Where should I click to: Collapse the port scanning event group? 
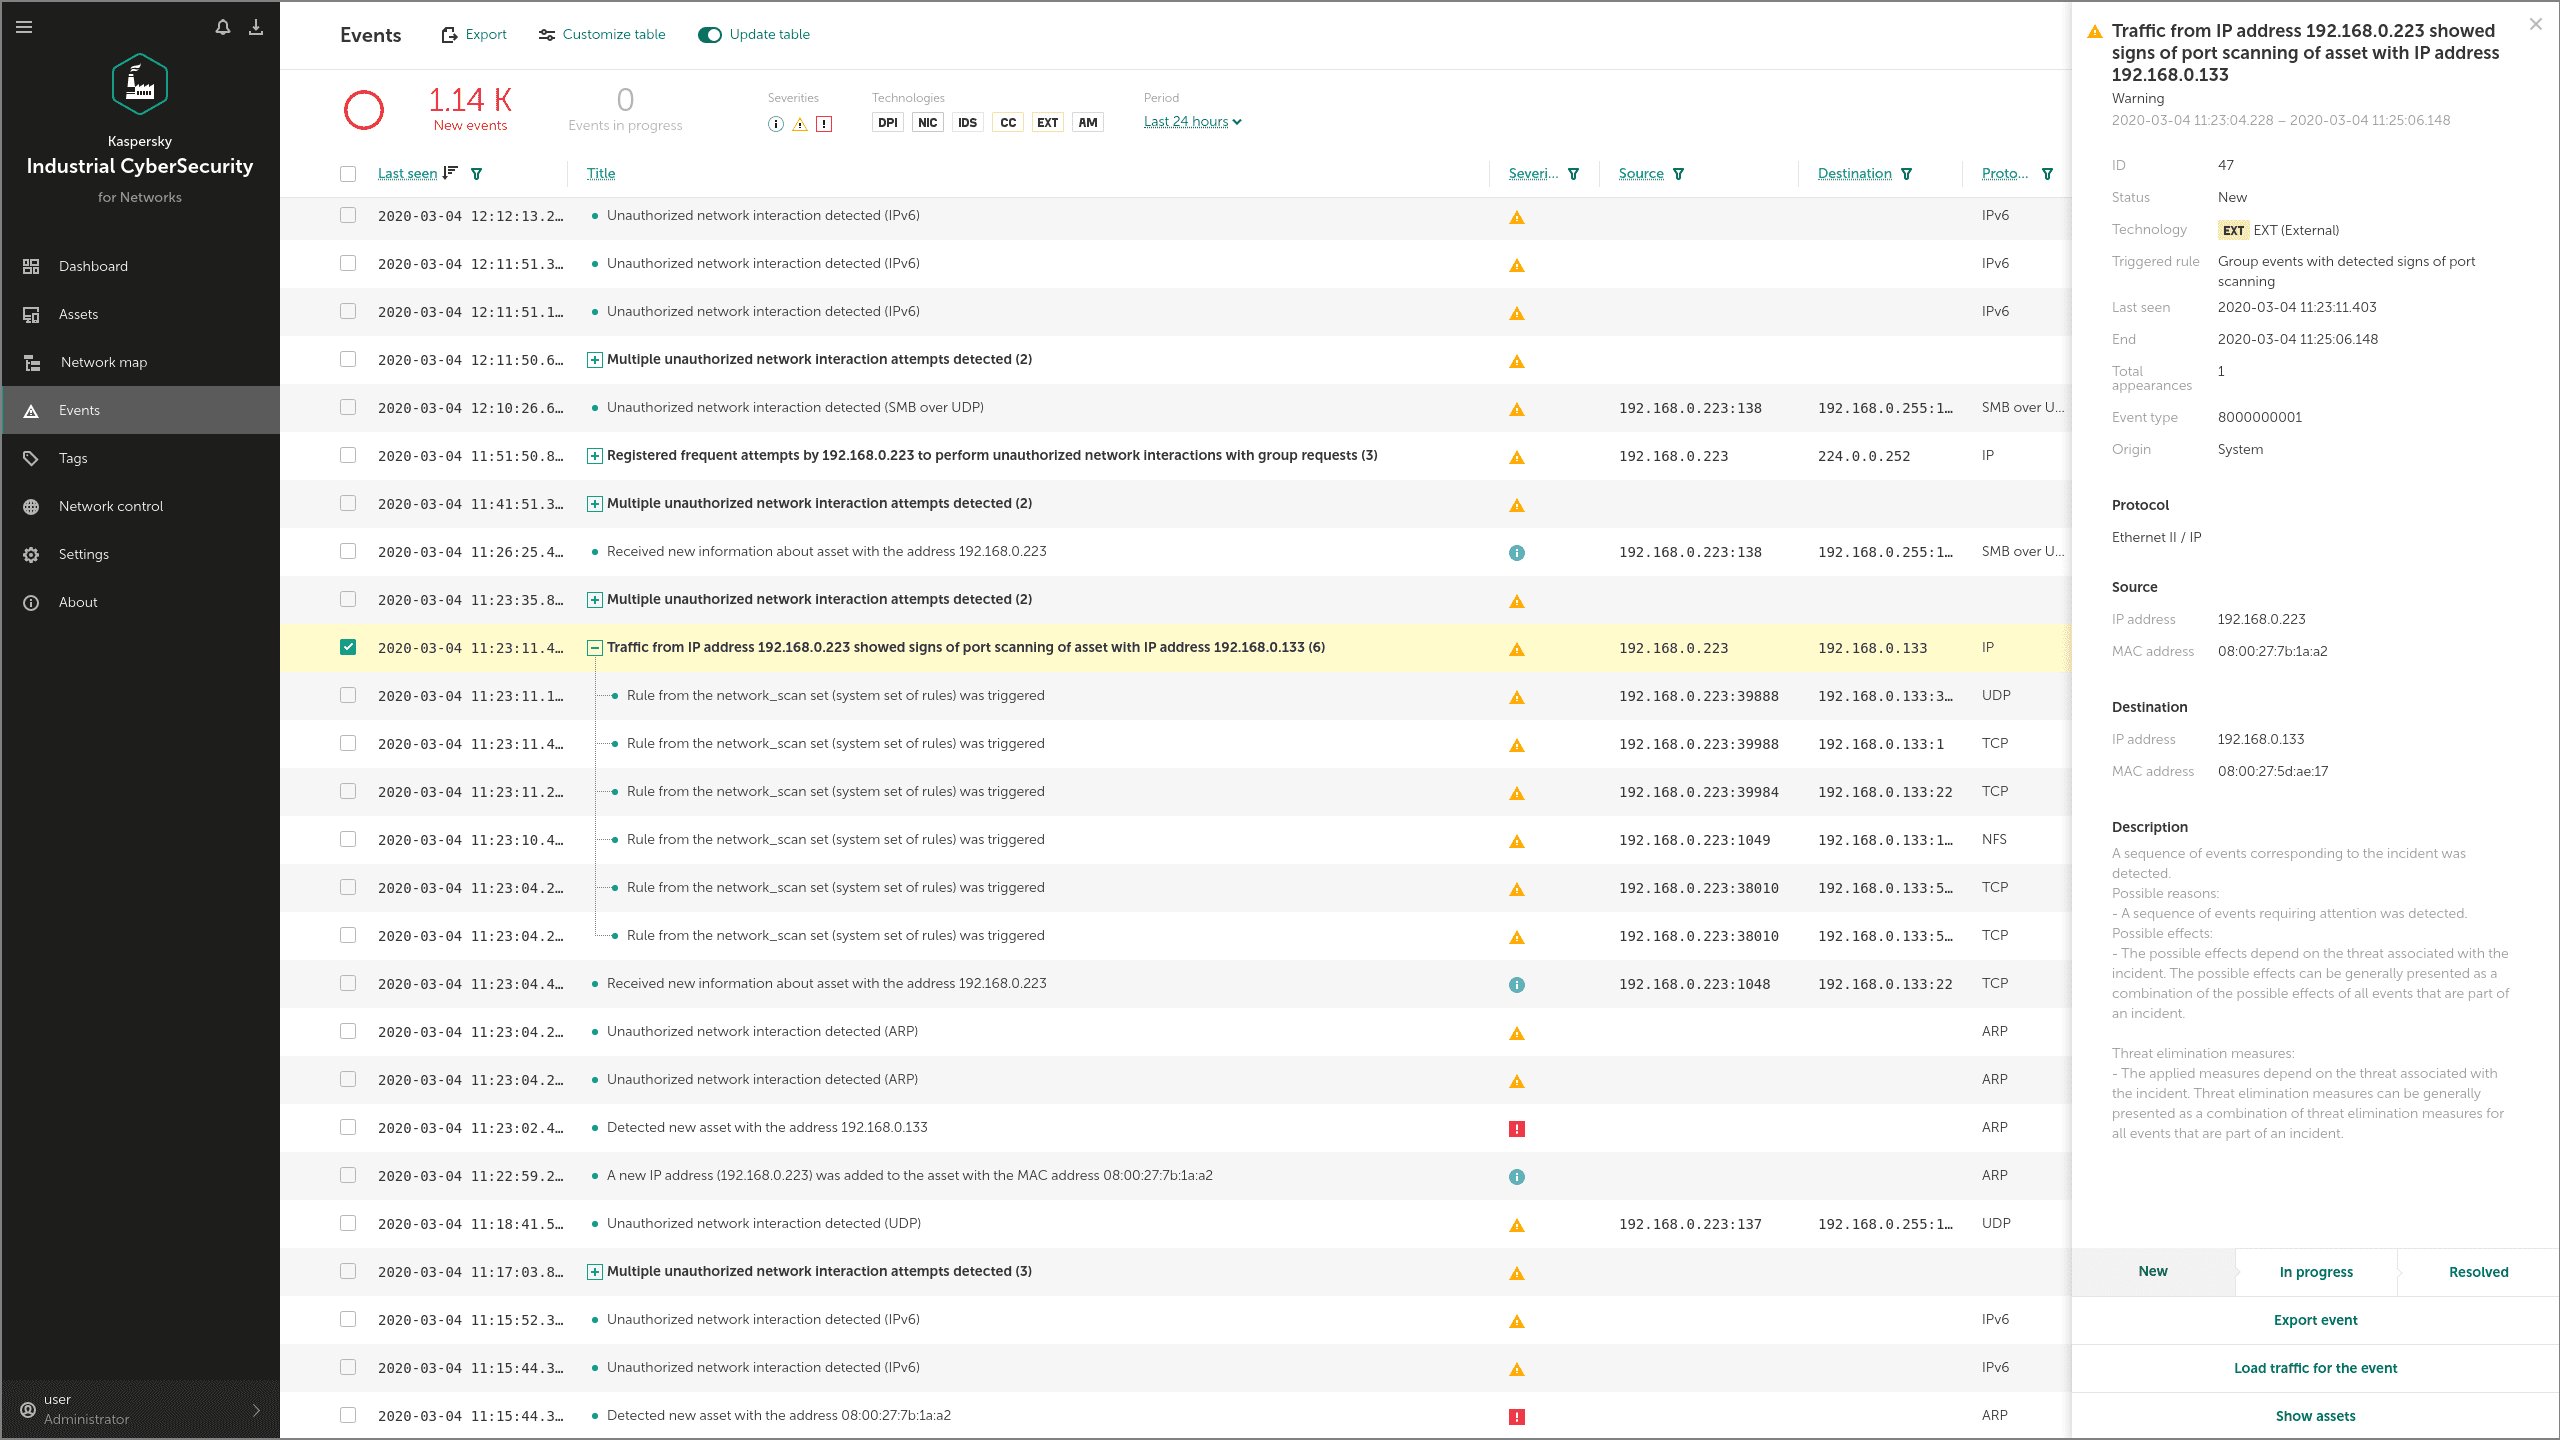[594, 648]
